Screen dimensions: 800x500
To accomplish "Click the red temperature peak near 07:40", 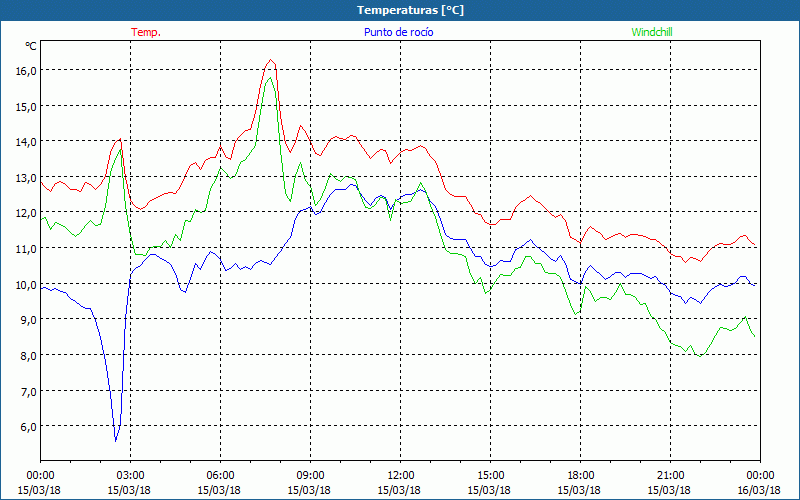I will [x=270, y=60].
